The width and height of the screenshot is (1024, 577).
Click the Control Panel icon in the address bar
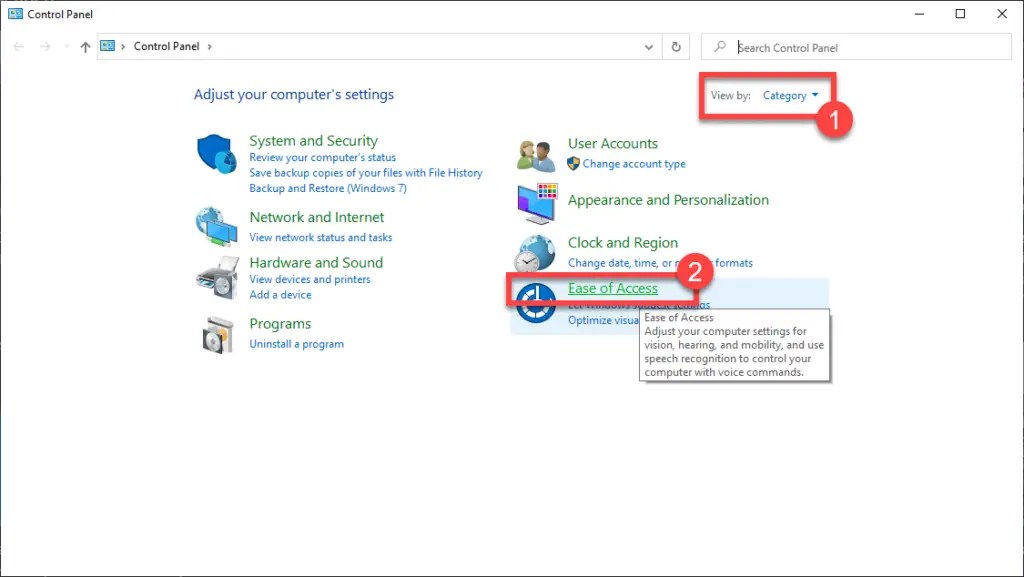110,46
